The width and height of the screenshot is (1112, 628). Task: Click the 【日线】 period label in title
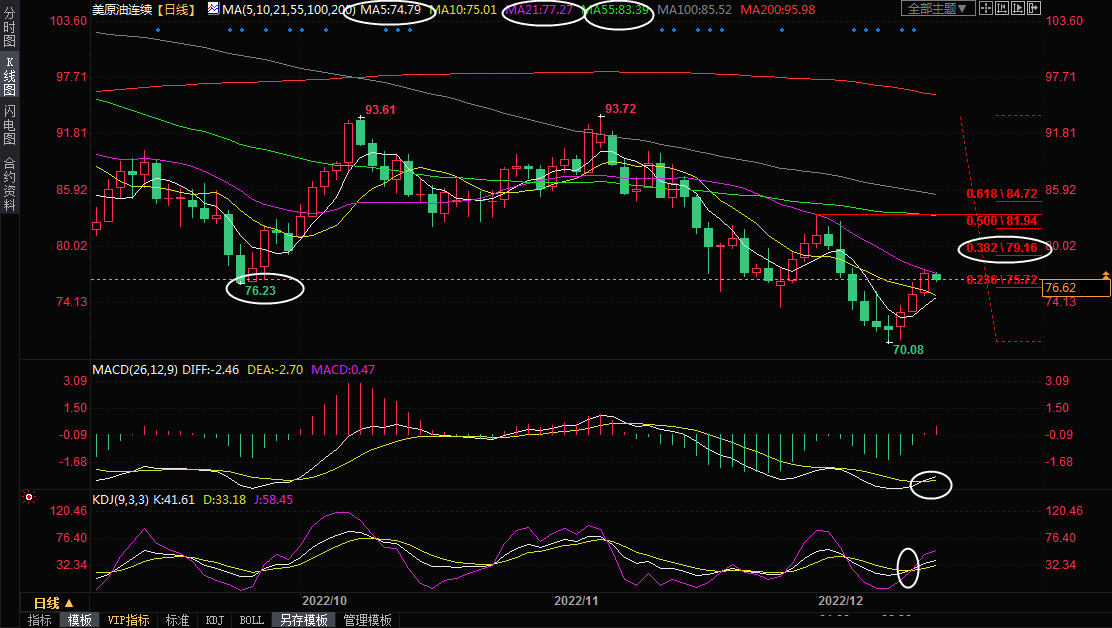tap(177, 9)
